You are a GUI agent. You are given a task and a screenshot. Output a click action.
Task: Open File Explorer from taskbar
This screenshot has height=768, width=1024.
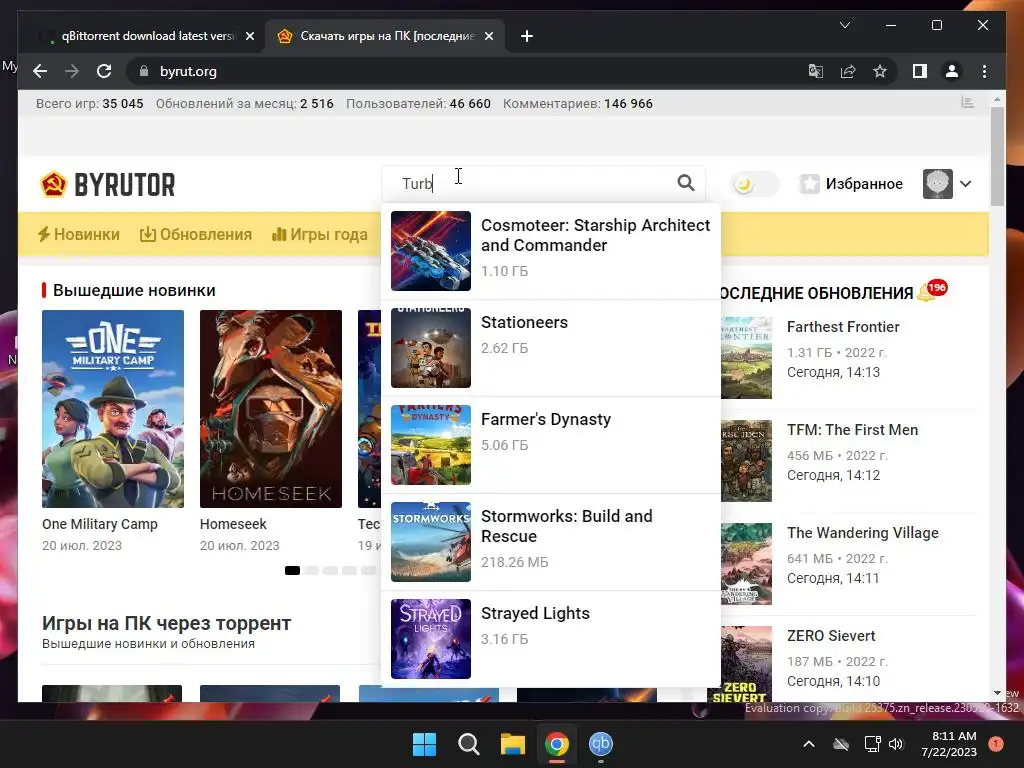coord(513,744)
